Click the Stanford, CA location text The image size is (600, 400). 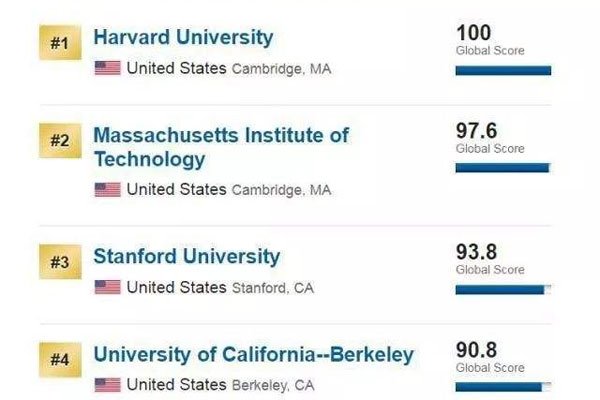[273, 288]
